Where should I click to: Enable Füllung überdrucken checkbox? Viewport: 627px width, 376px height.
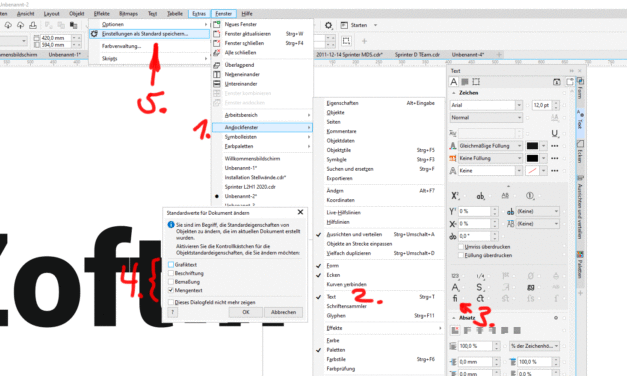pyautogui.click(x=461, y=255)
